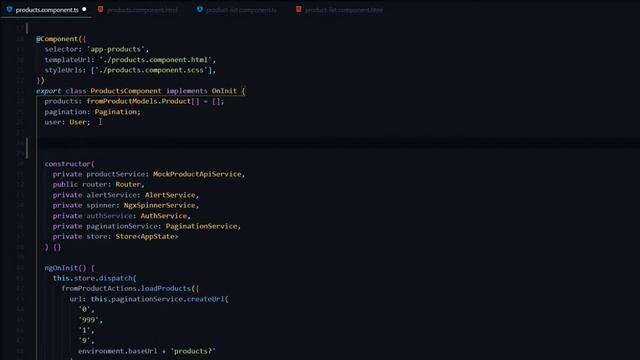The width and height of the screenshot is (640, 360).
Task: Click 'this.paginationService.createUrl(' call
Action: point(159,299)
